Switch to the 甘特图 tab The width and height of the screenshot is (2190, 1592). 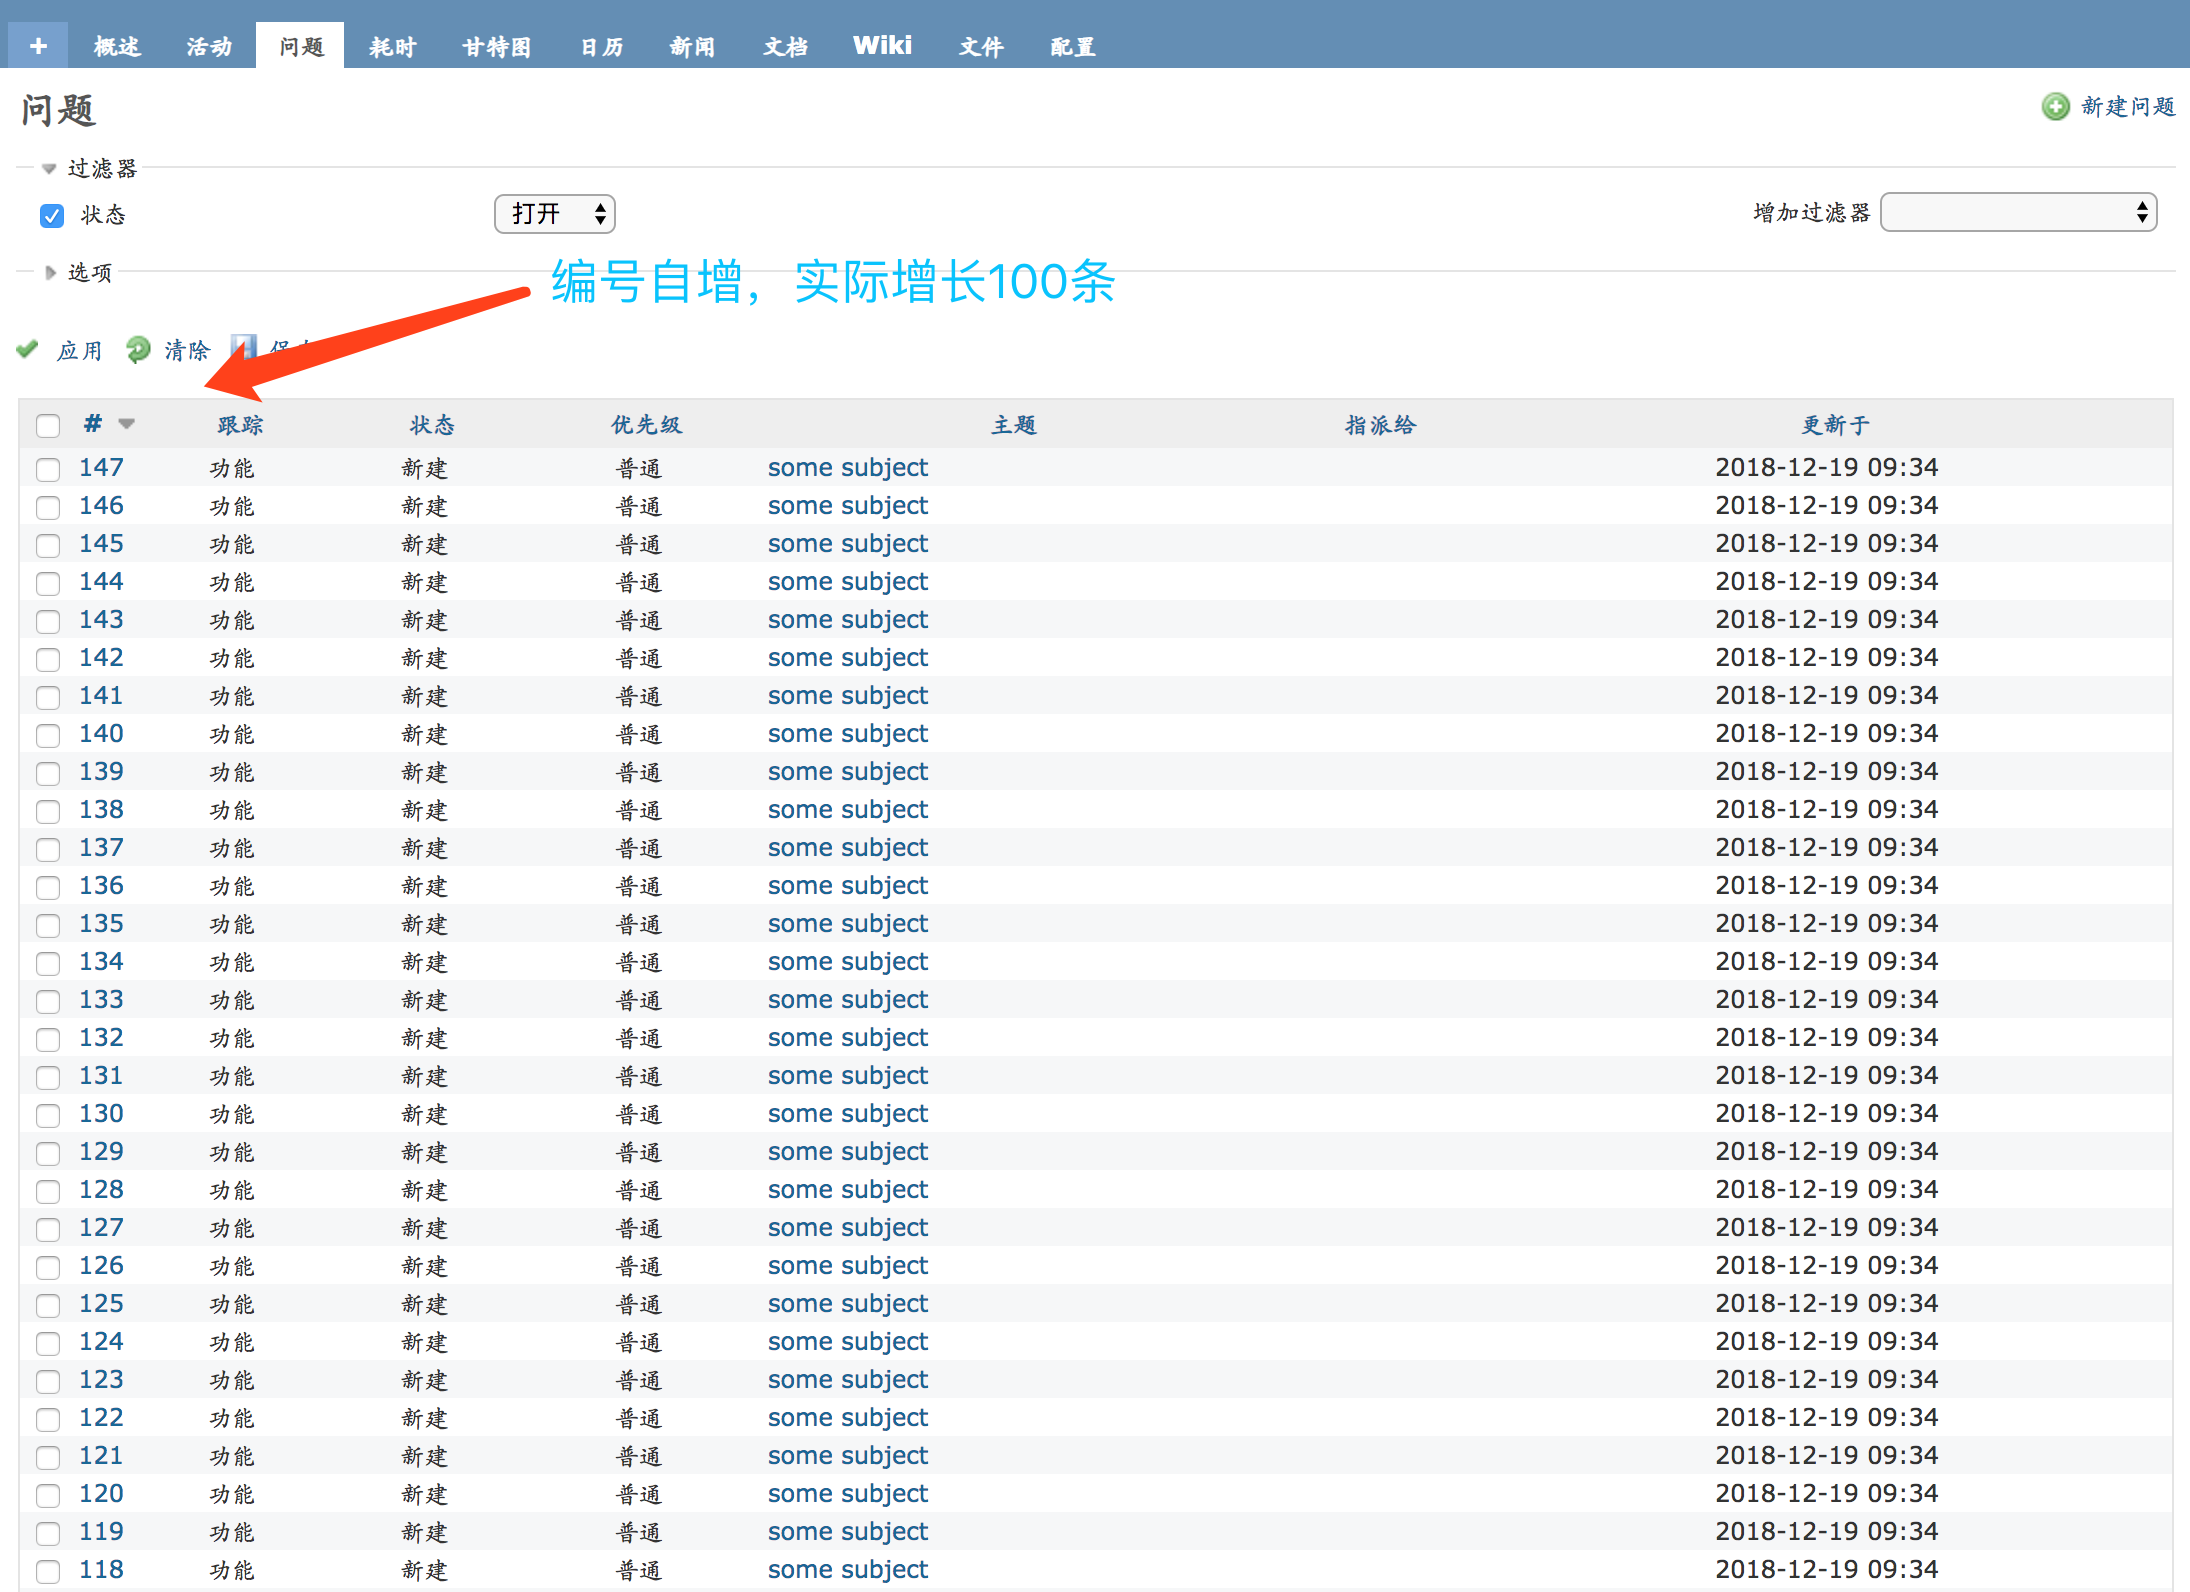click(496, 45)
